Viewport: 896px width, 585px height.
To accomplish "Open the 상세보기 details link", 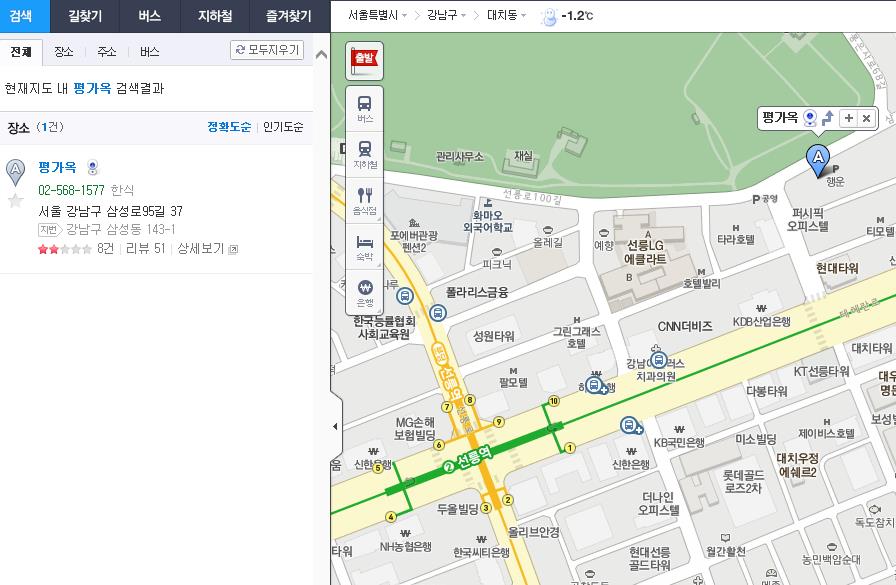I will tap(208, 248).
